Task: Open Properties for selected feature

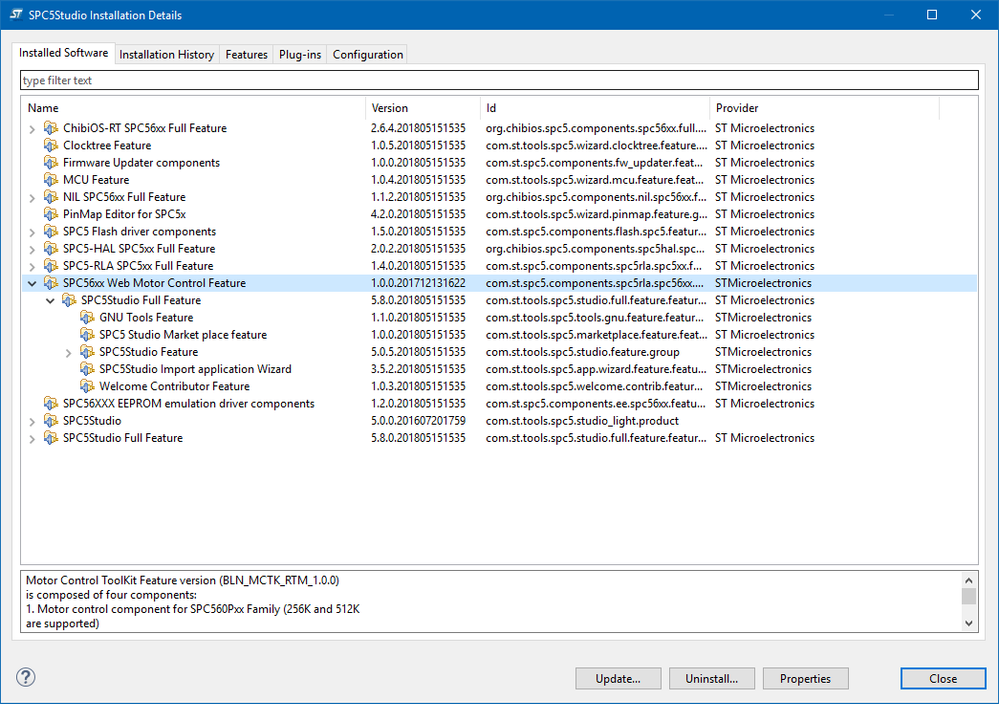Action: click(x=805, y=679)
